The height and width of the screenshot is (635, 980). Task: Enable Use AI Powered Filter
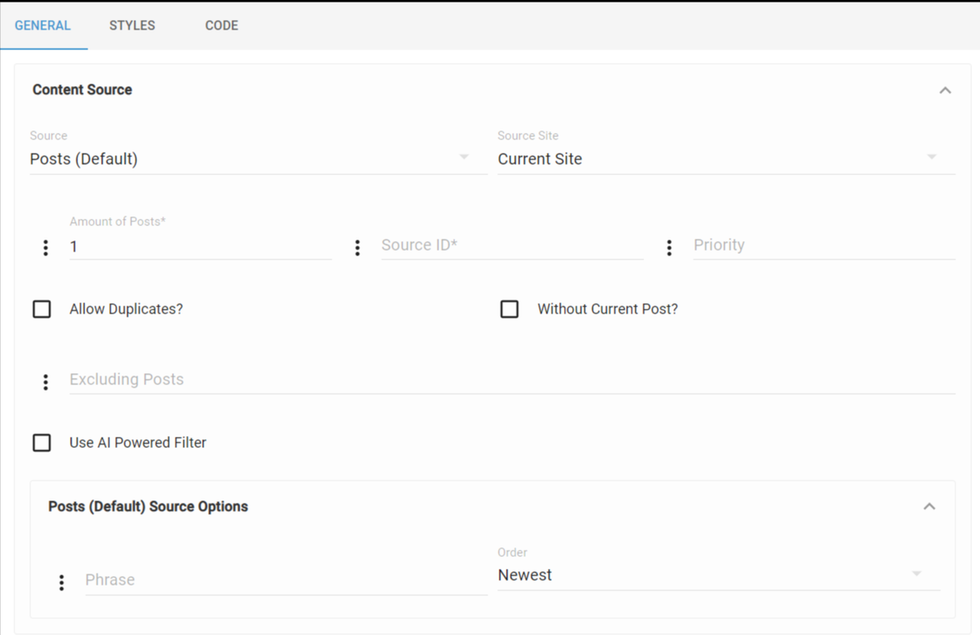42,442
